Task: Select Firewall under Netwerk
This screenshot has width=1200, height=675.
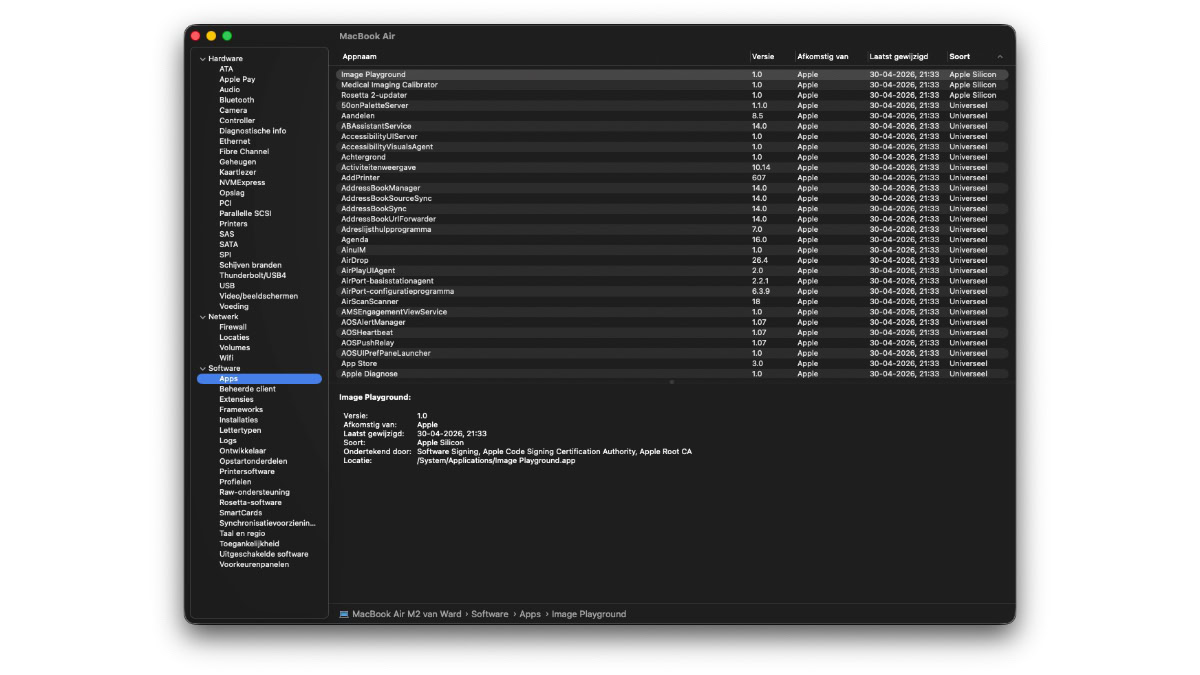Action: (x=233, y=327)
